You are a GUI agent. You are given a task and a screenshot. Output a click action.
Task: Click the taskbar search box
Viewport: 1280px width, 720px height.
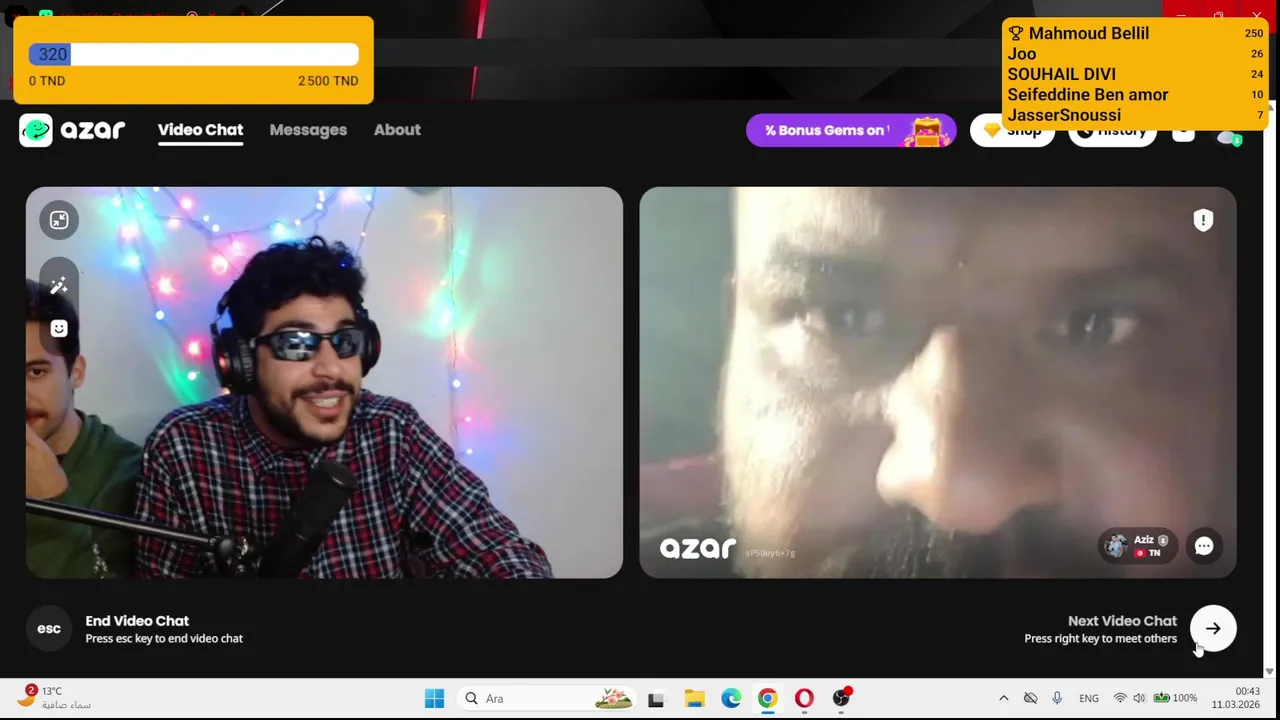(x=547, y=698)
